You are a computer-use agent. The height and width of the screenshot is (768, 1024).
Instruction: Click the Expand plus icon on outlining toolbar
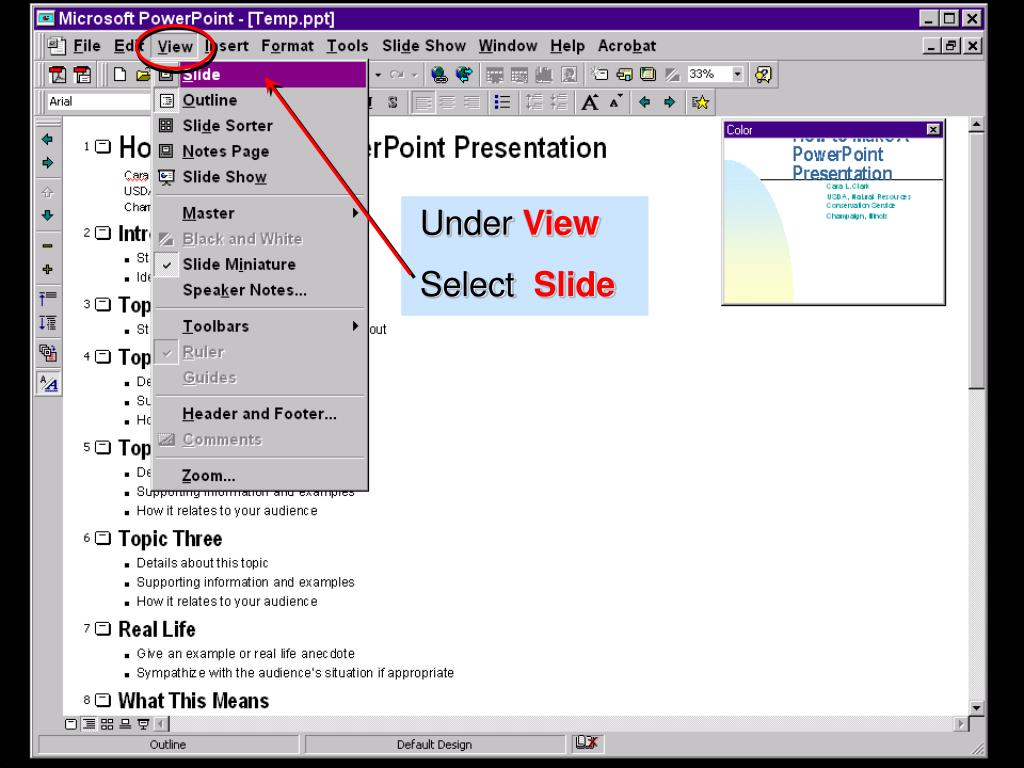coord(48,269)
